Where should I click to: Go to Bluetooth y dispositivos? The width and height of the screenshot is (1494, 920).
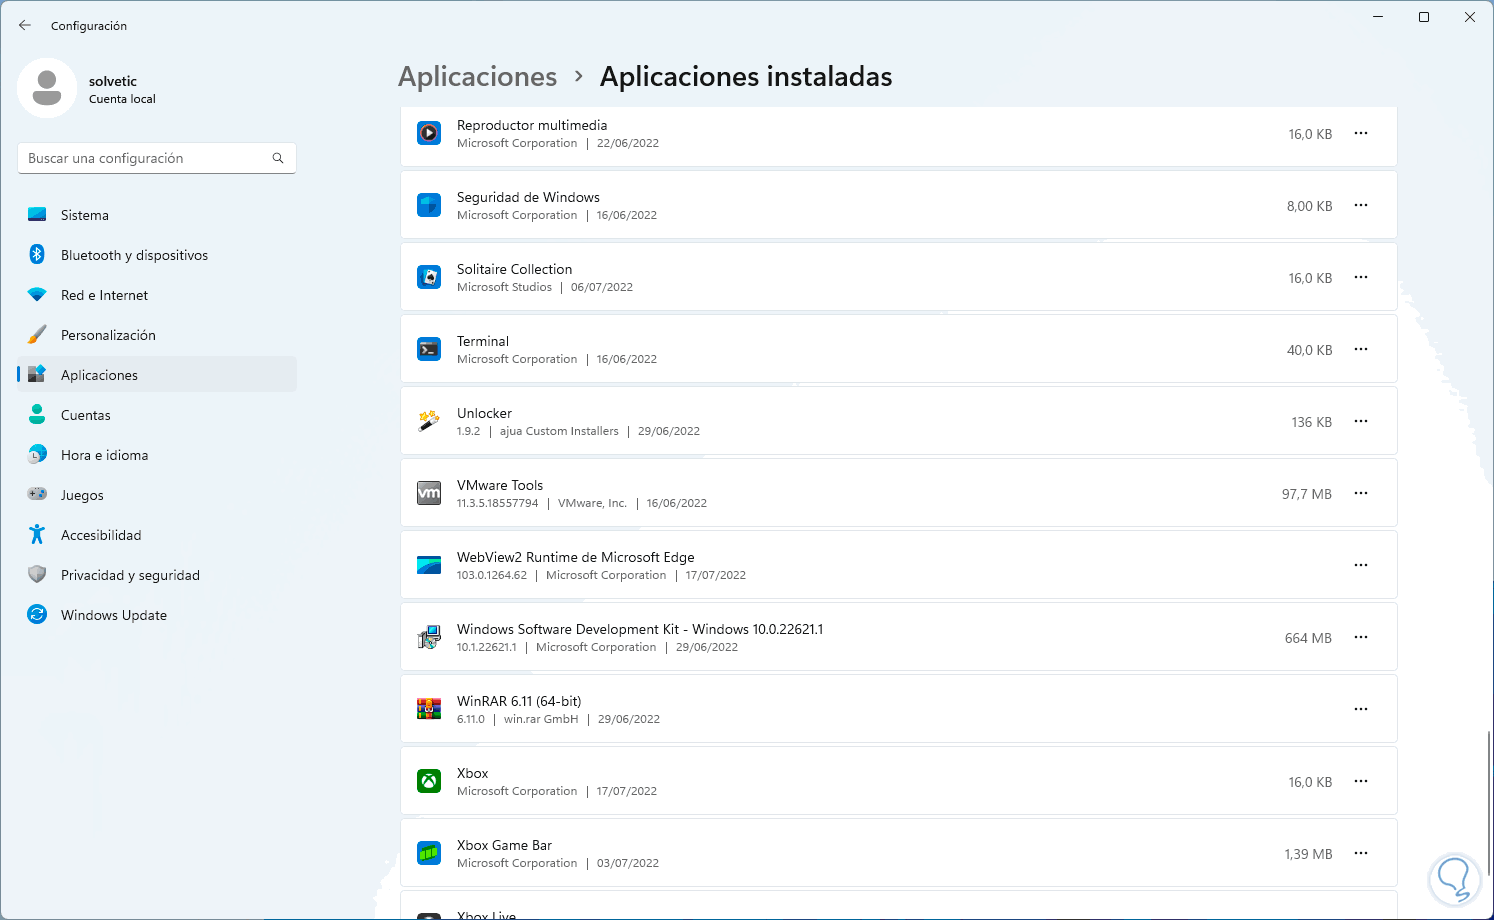tap(134, 255)
